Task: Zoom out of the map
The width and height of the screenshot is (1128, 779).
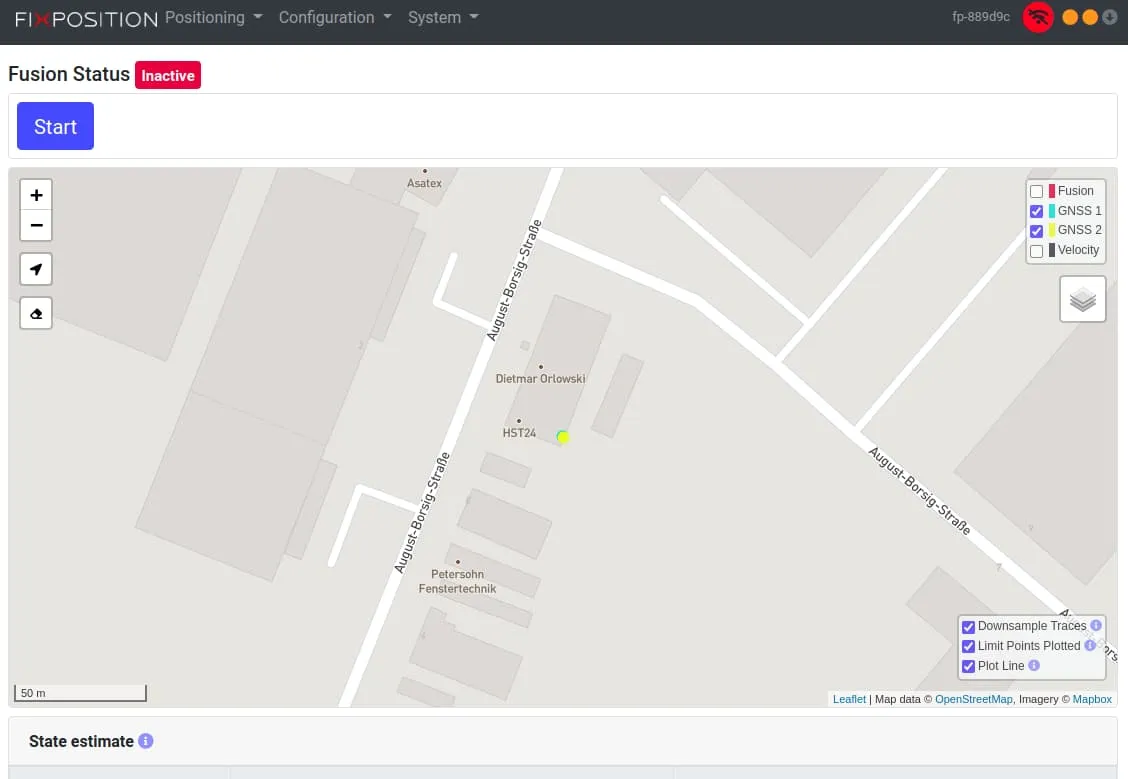Action: (x=36, y=226)
